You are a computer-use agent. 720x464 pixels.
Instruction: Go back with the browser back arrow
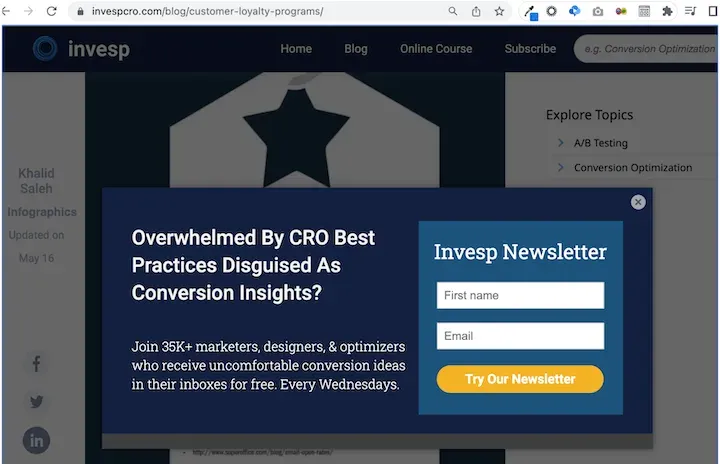click(x=6, y=11)
